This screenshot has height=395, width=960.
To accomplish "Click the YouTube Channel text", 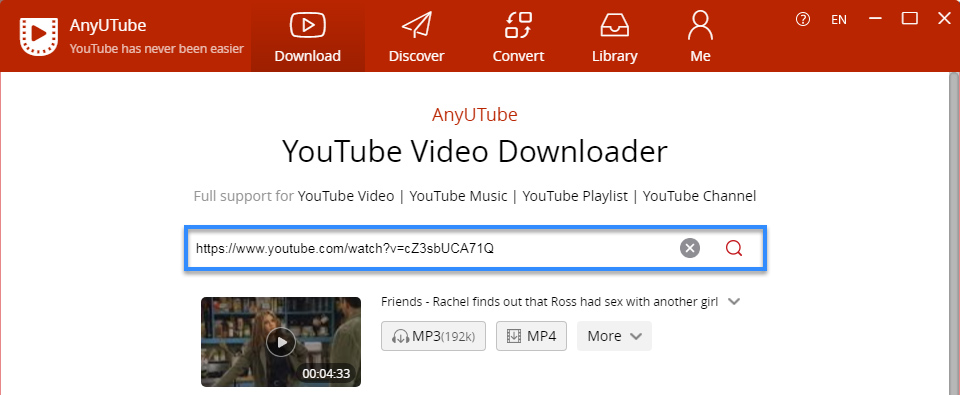I will point(699,197).
